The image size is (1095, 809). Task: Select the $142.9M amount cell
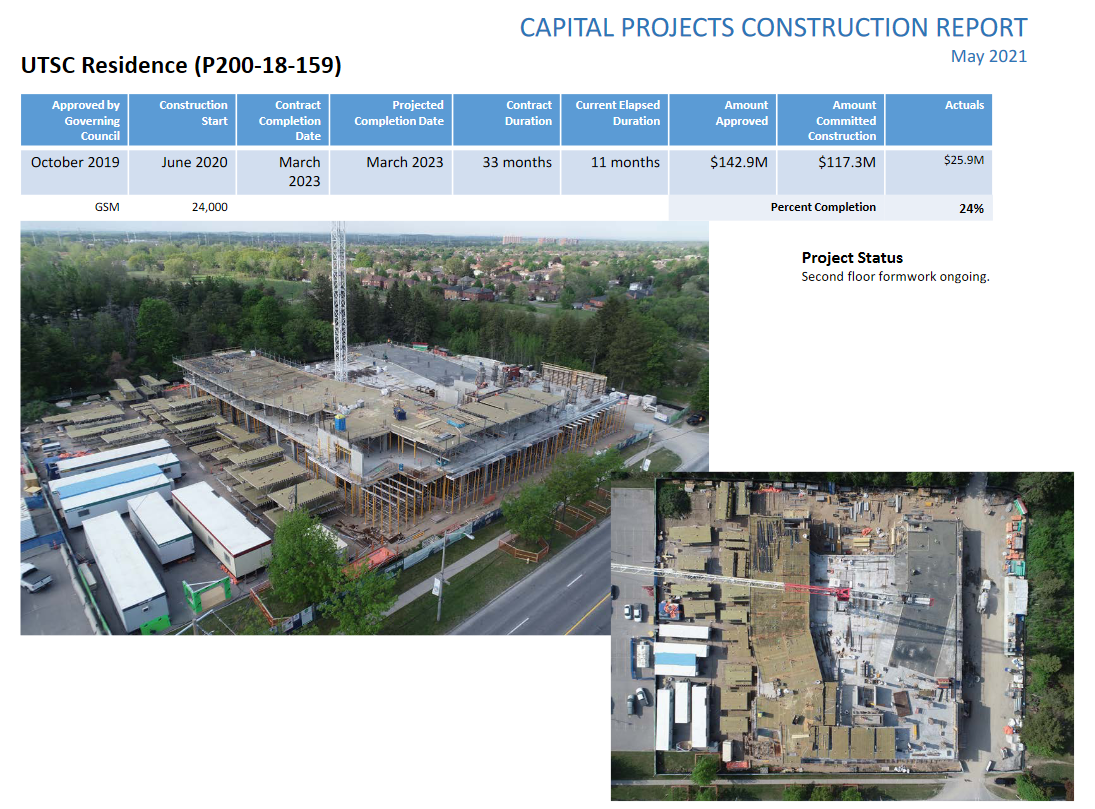point(723,170)
